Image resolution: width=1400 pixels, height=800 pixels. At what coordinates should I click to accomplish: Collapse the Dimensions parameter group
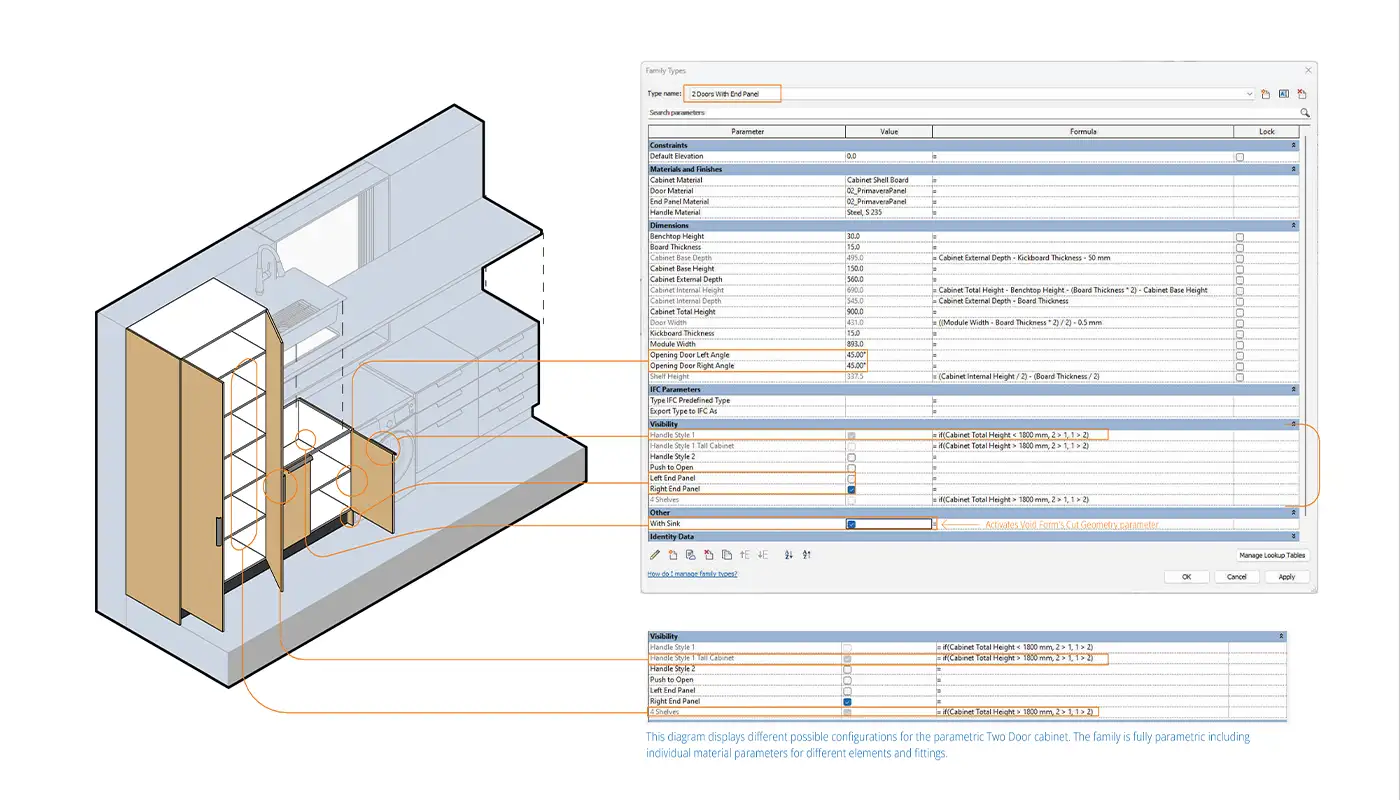point(1293,226)
